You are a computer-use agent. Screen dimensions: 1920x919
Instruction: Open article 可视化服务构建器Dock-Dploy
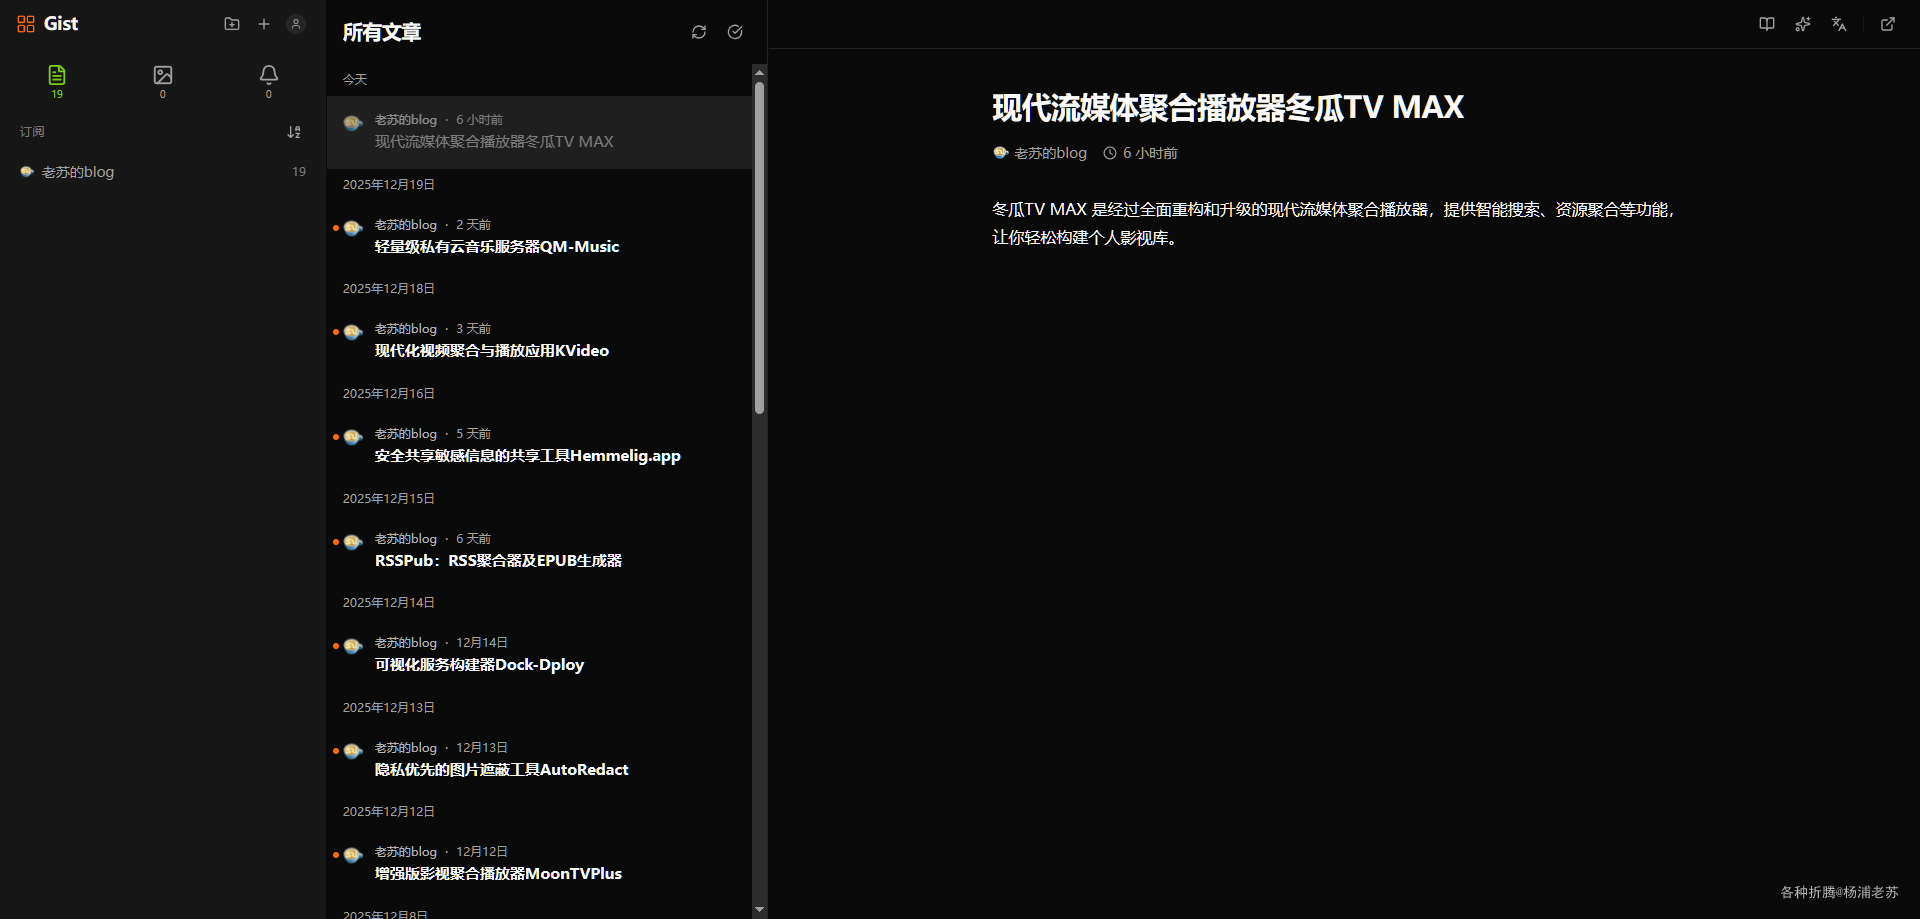[x=540, y=655]
